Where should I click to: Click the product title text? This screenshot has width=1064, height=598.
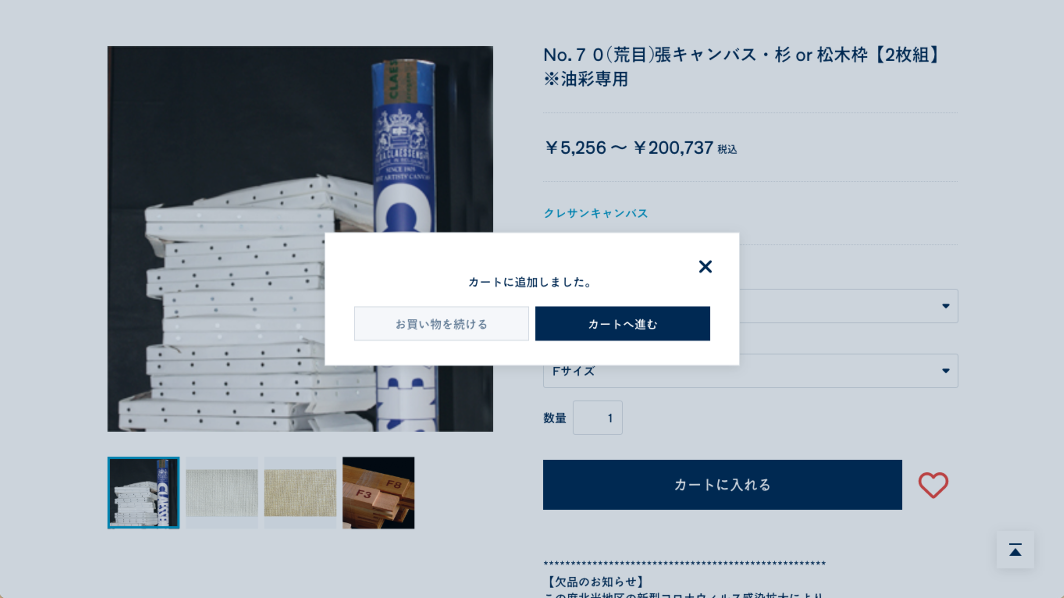[x=742, y=67]
